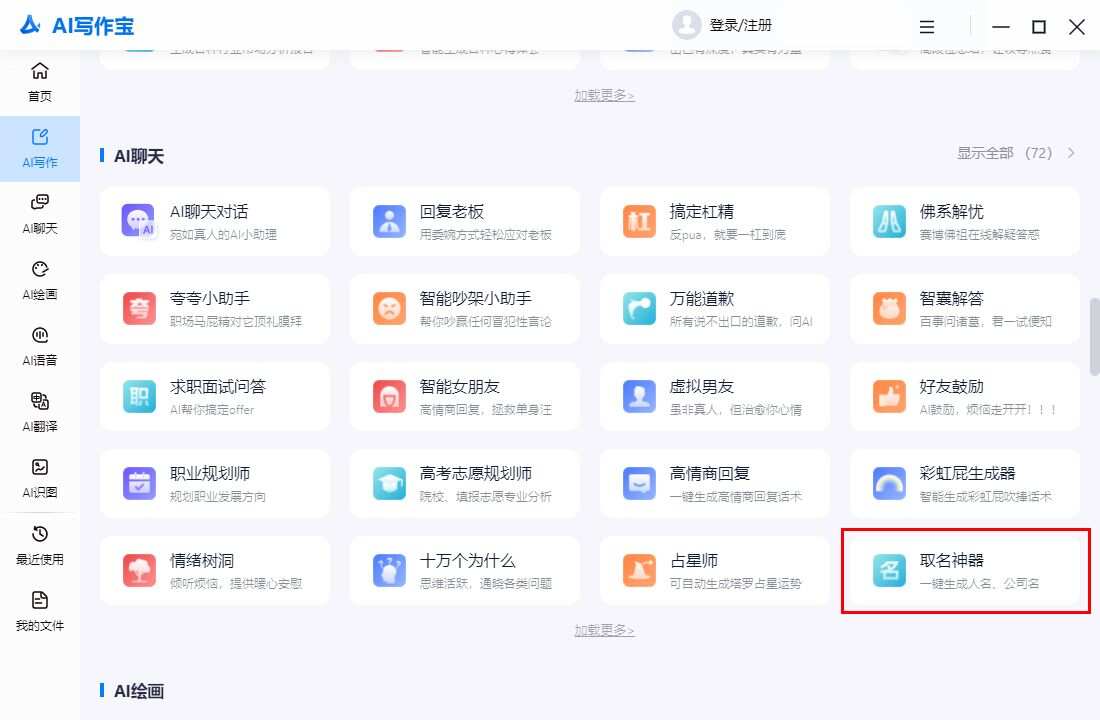
Task: Open 最近使用 from the sidebar
Action: click(x=40, y=544)
